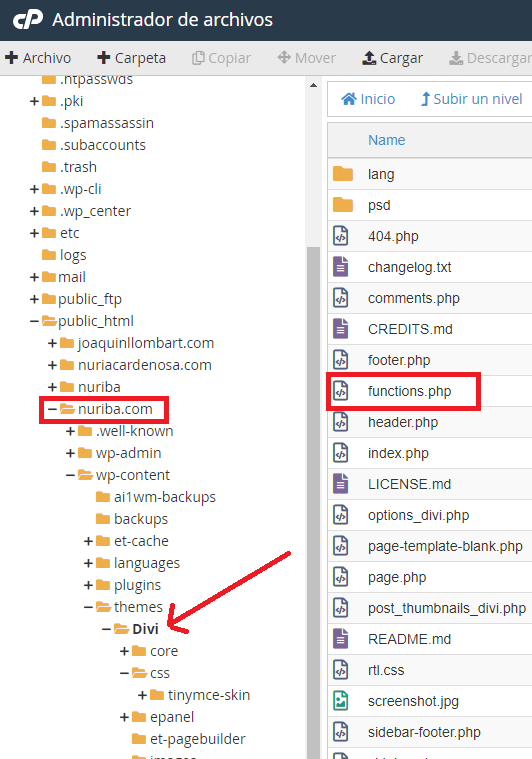This screenshot has height=759, width=532.
Task: Expand the joaquinllombart.com folder
Action: 52,343
